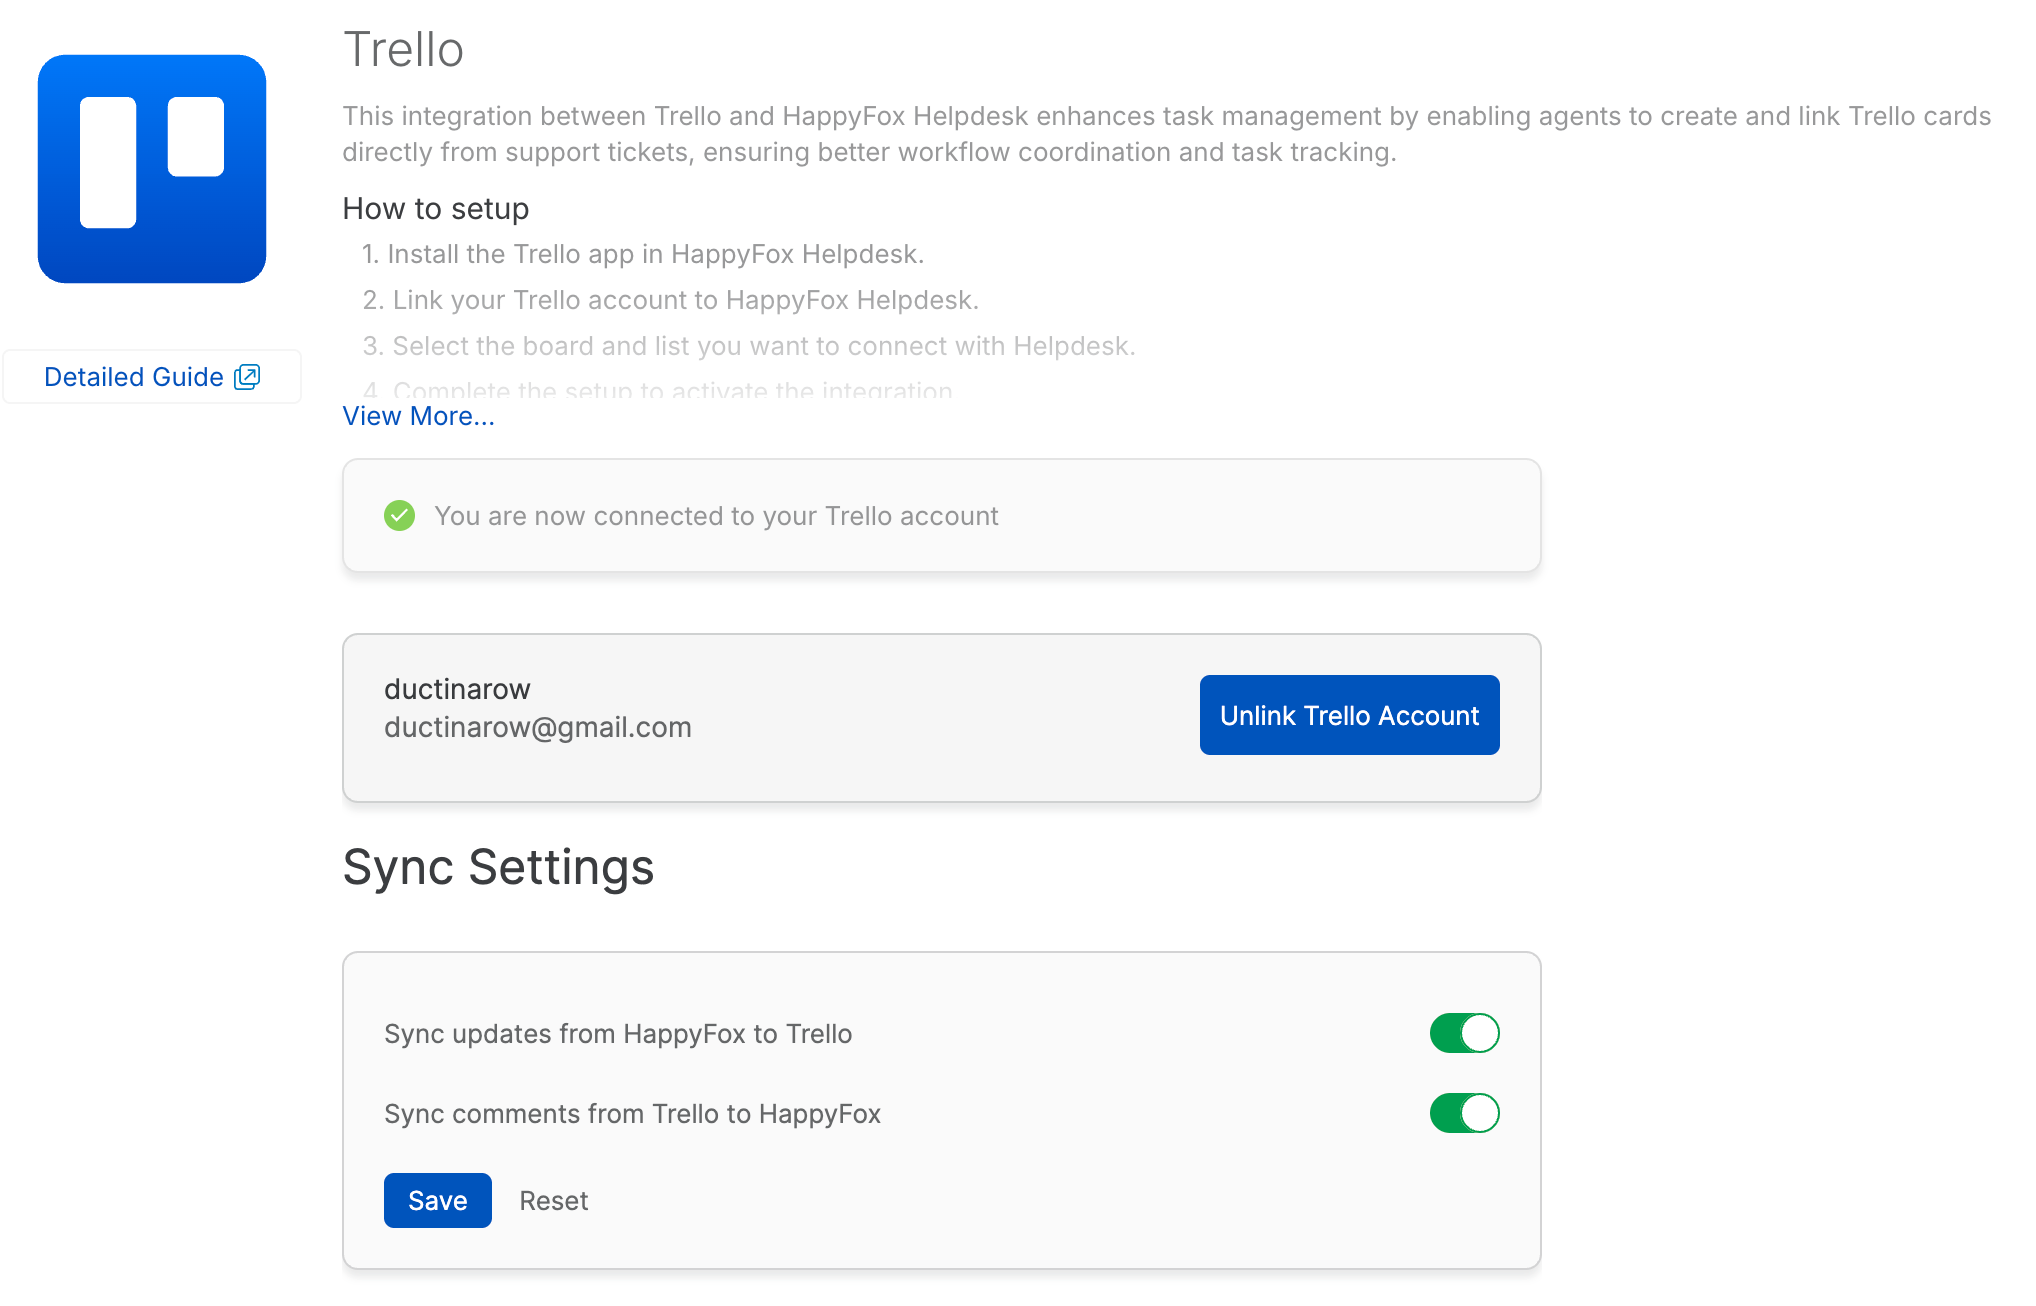Click the external-link icon beside Detailed Guide
Screen dimensions: 2036x1306
[x=247, y=377]
